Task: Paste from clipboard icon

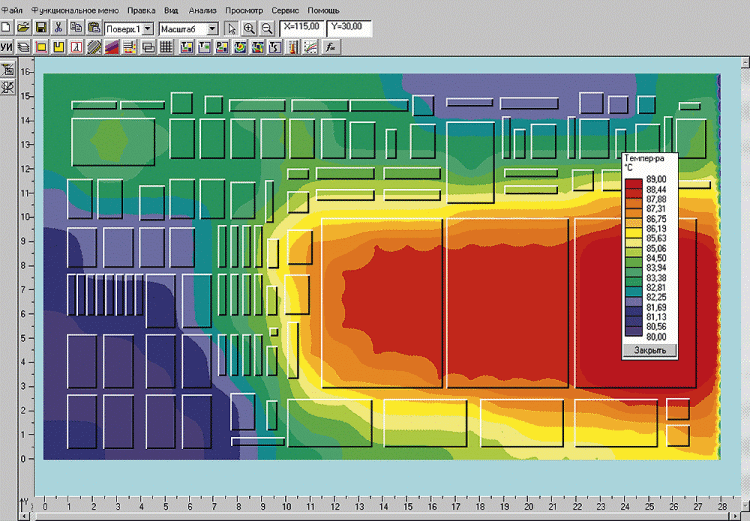Action: pyautogui.click(x=94, y=28)
